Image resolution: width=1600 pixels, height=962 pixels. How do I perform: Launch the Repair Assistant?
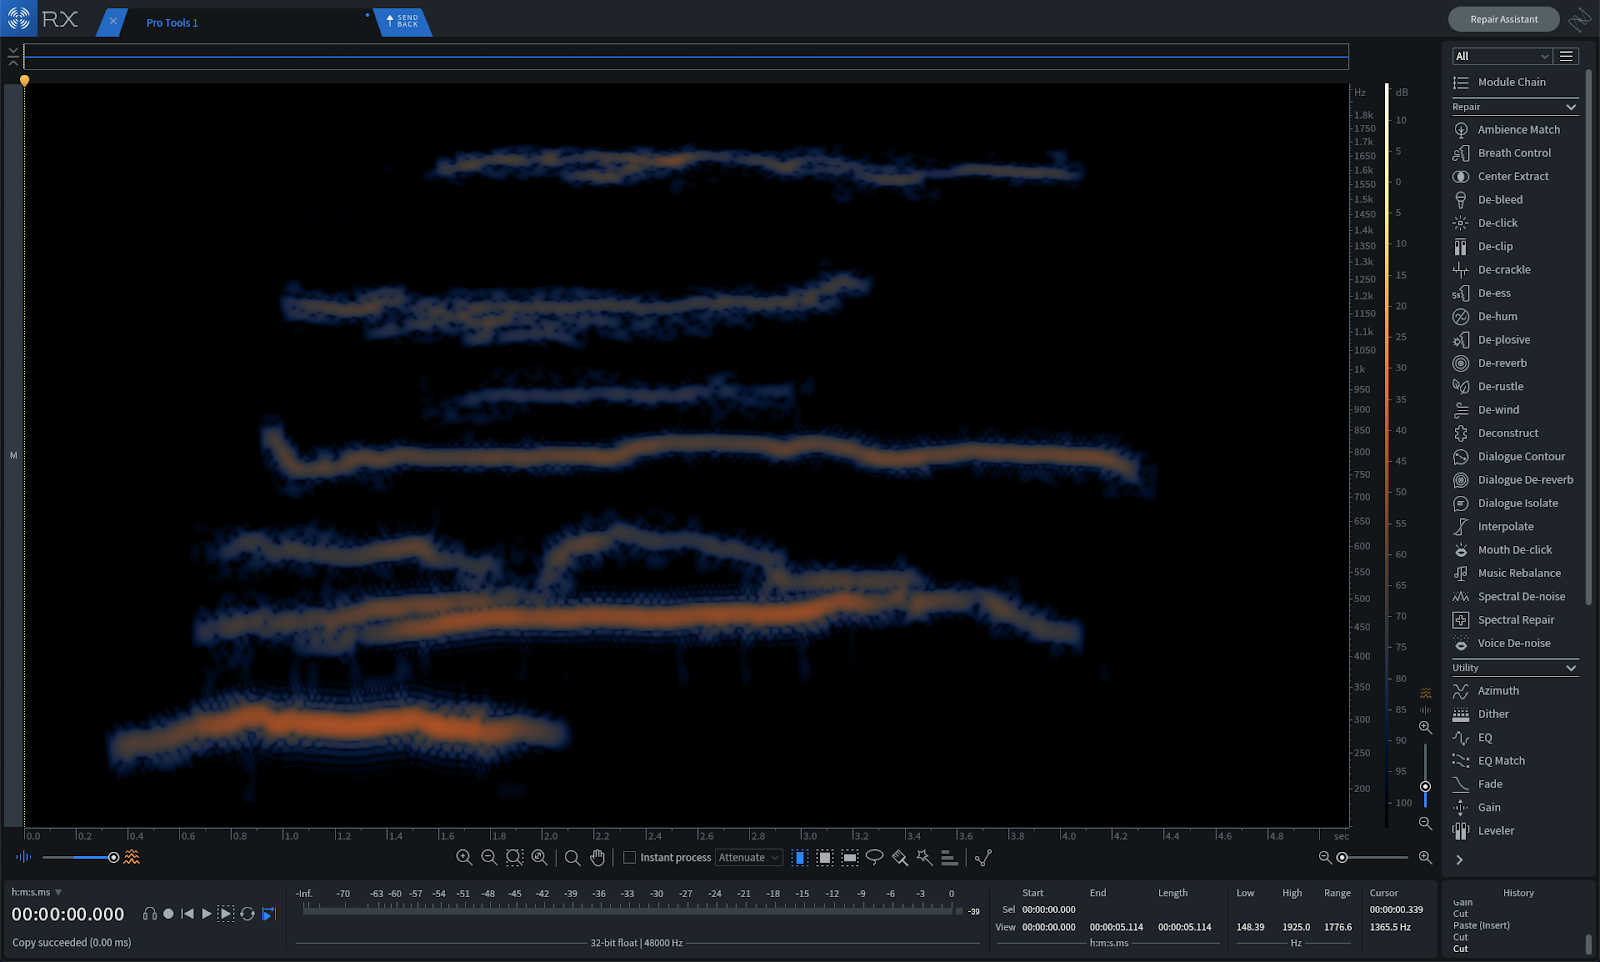coord(1503,19)
